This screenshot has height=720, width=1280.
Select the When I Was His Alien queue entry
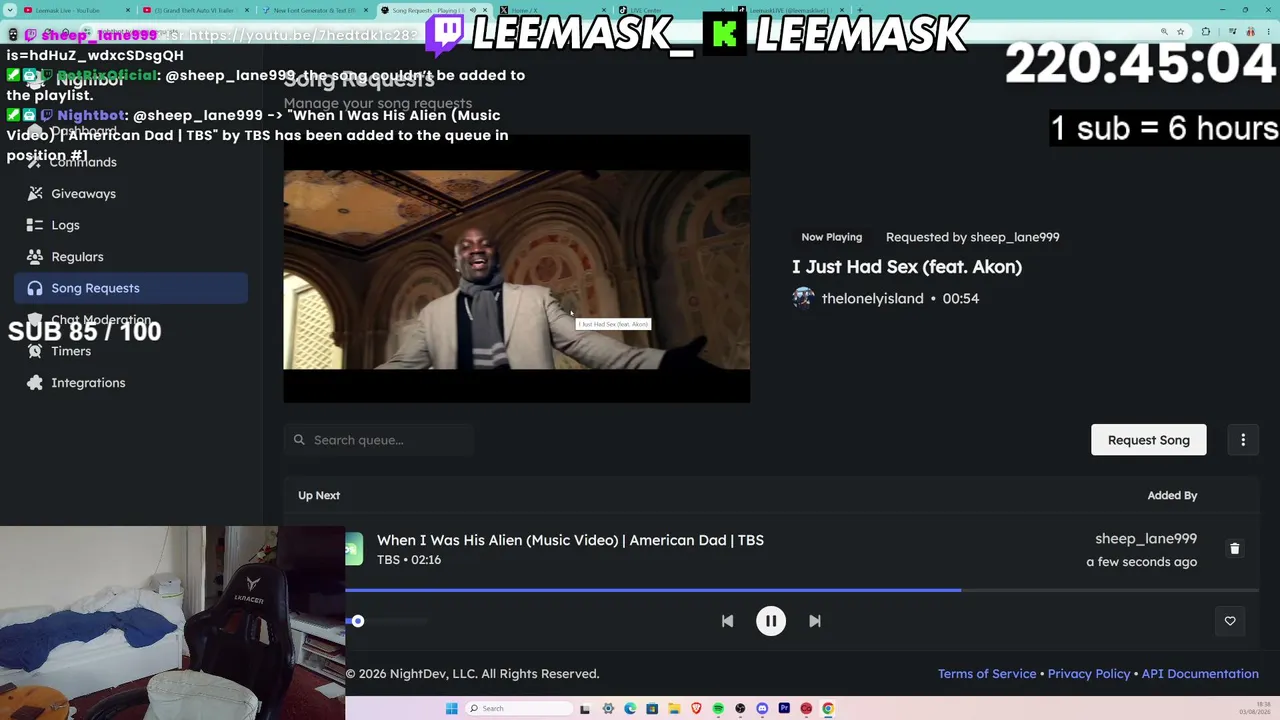coord(570,540)
